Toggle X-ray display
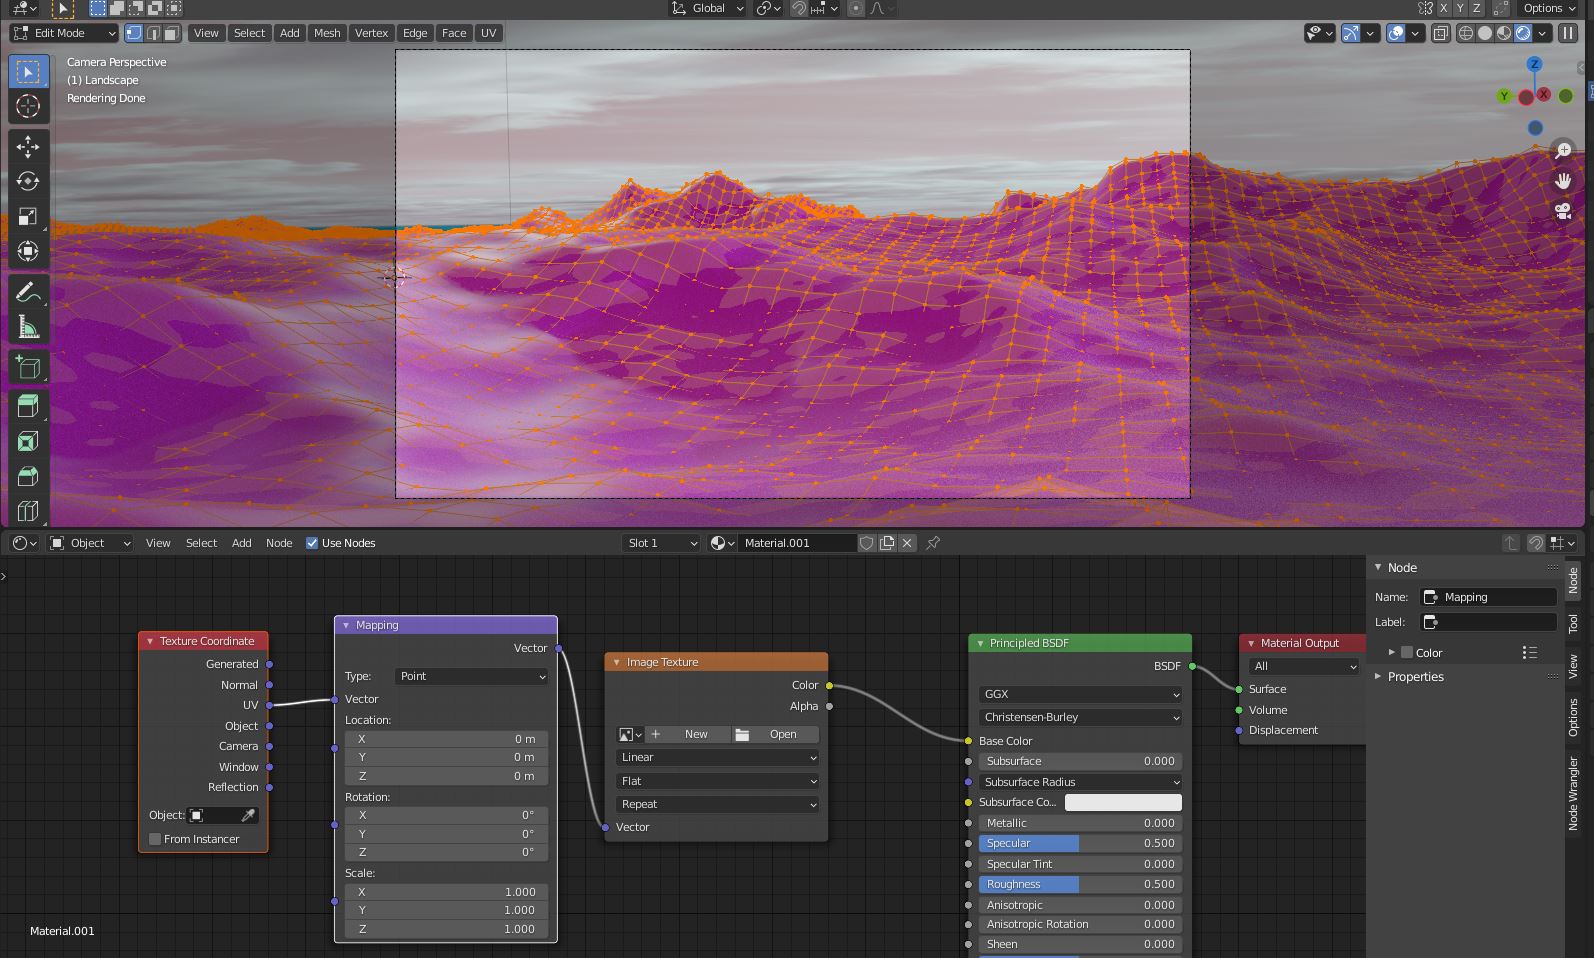The width and height of the screenshot is (1594, 958). (1440, 33)
